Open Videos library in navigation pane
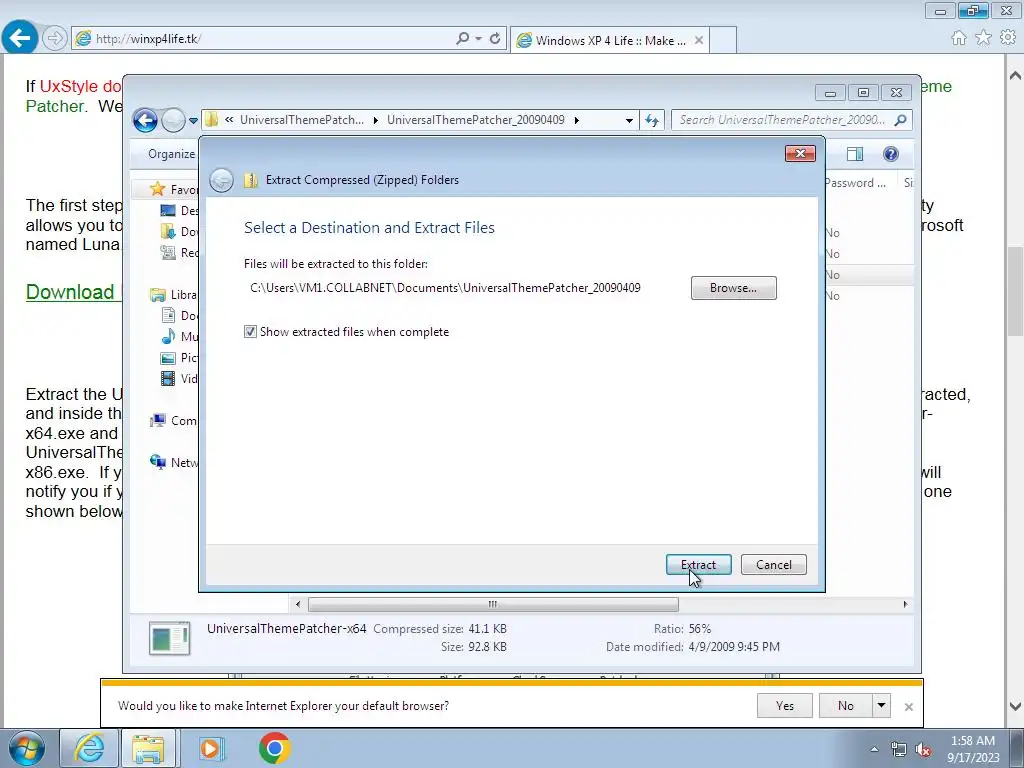This screenshot has width=1024, height=768. pos(180,378)
